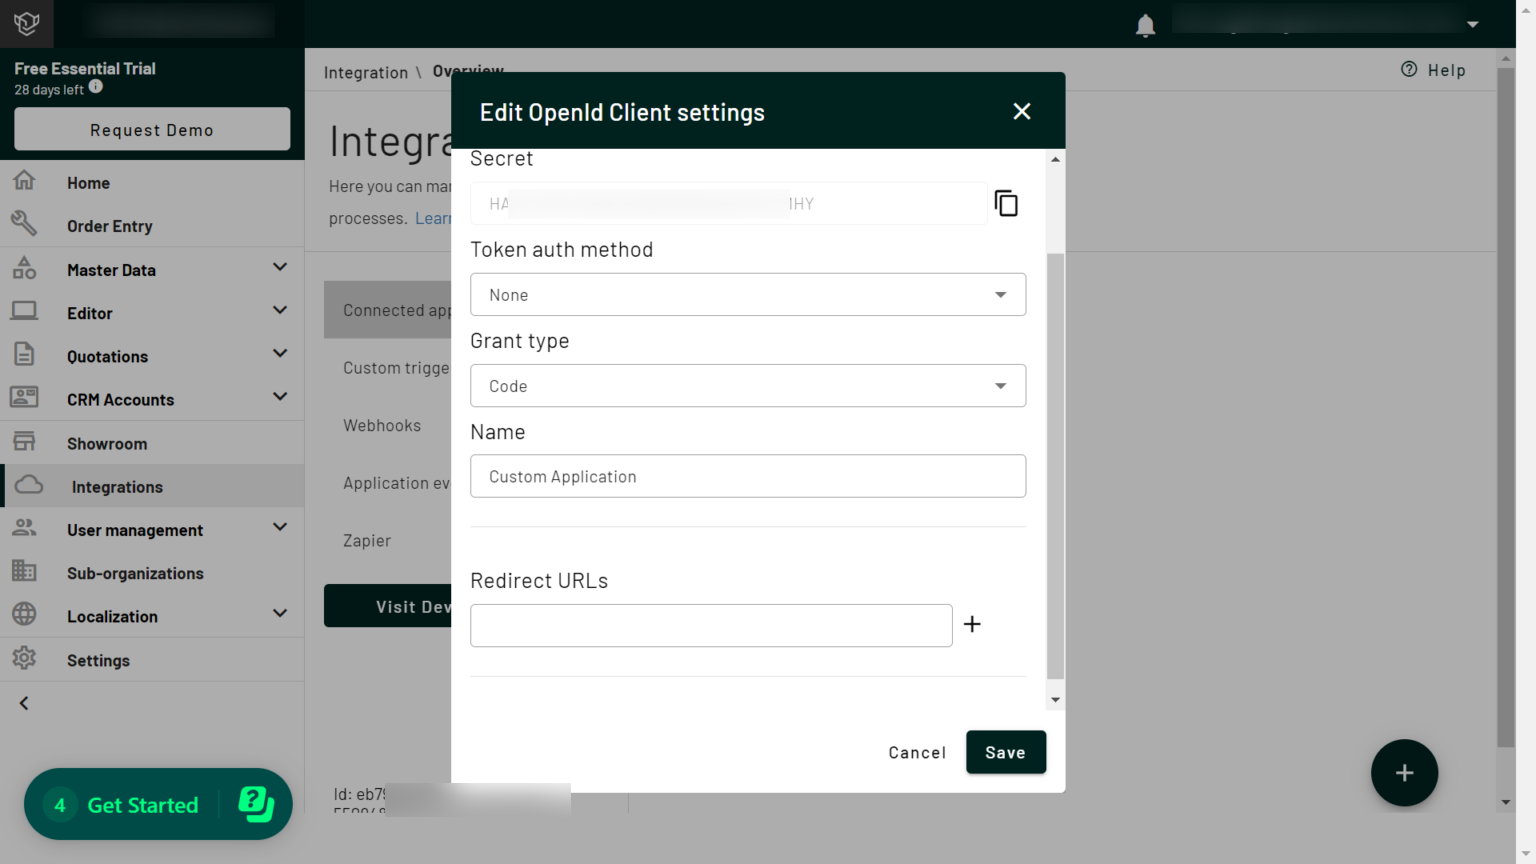Click the Request Demo button

coord(152,130)
